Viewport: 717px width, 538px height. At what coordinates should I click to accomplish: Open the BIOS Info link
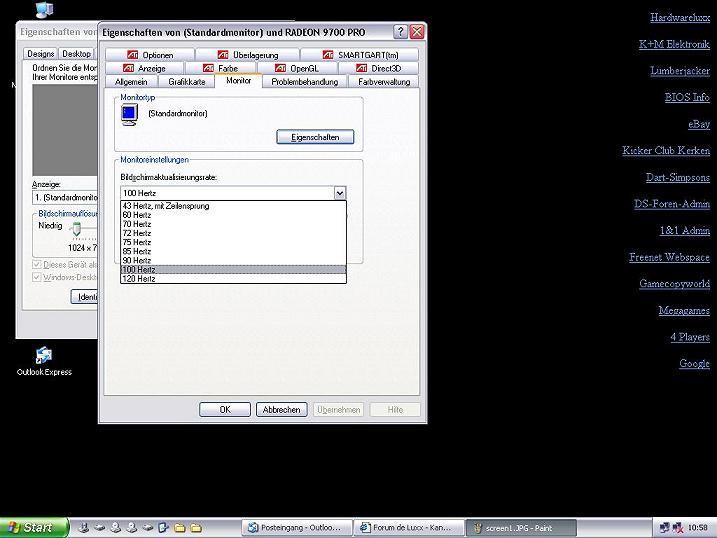click(687, 97)
